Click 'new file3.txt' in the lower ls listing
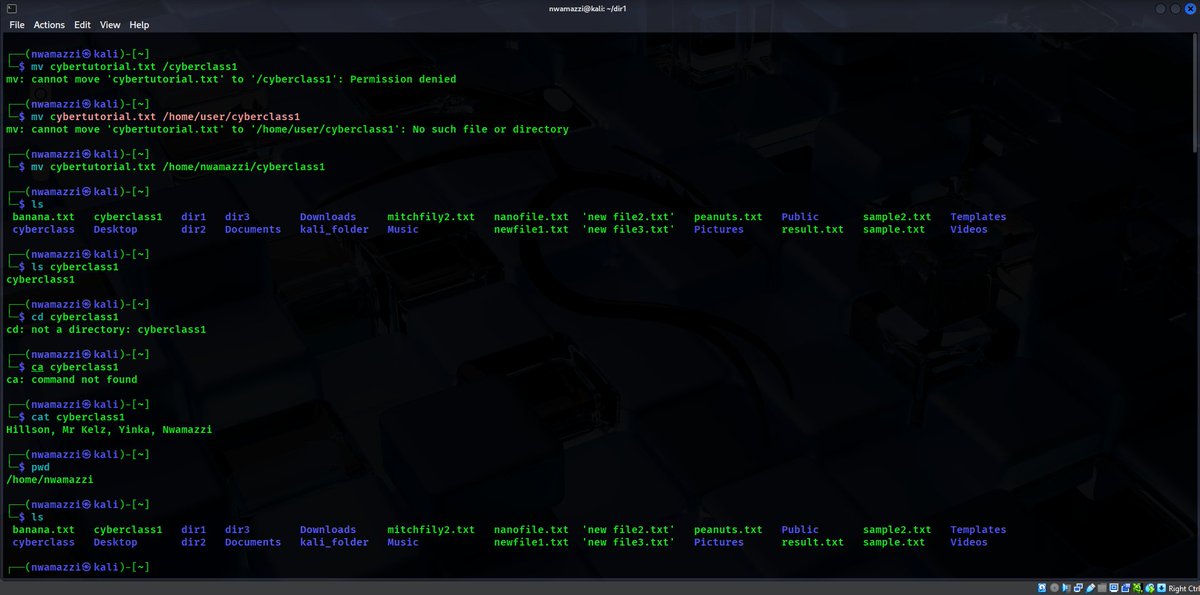Image resolution: width=1200 pixels, height=595 pixels. pos(628,542)
